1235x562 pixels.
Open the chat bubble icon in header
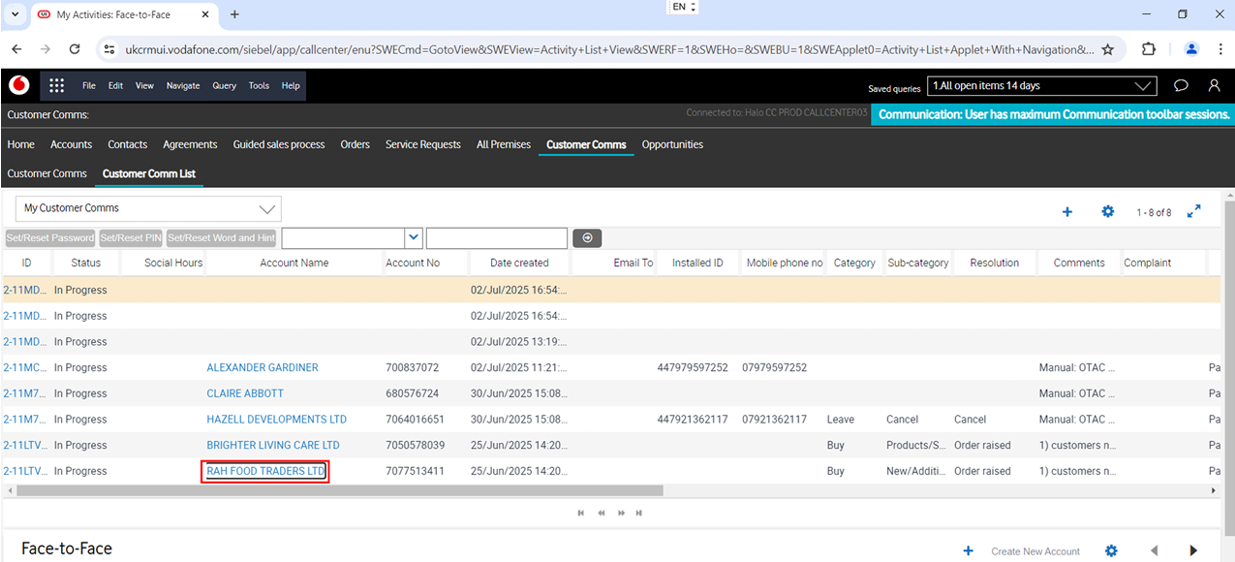pyautogui.click(x=1181, y=86)
